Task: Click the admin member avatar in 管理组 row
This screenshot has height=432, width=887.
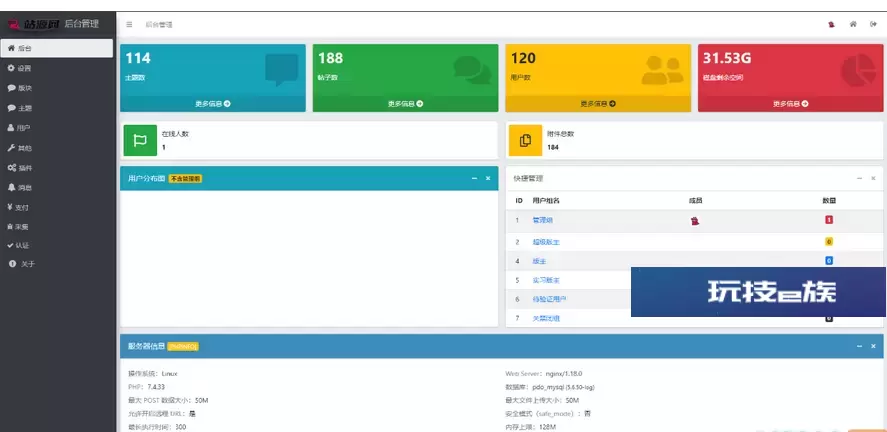Action: [x=695, y=220]
